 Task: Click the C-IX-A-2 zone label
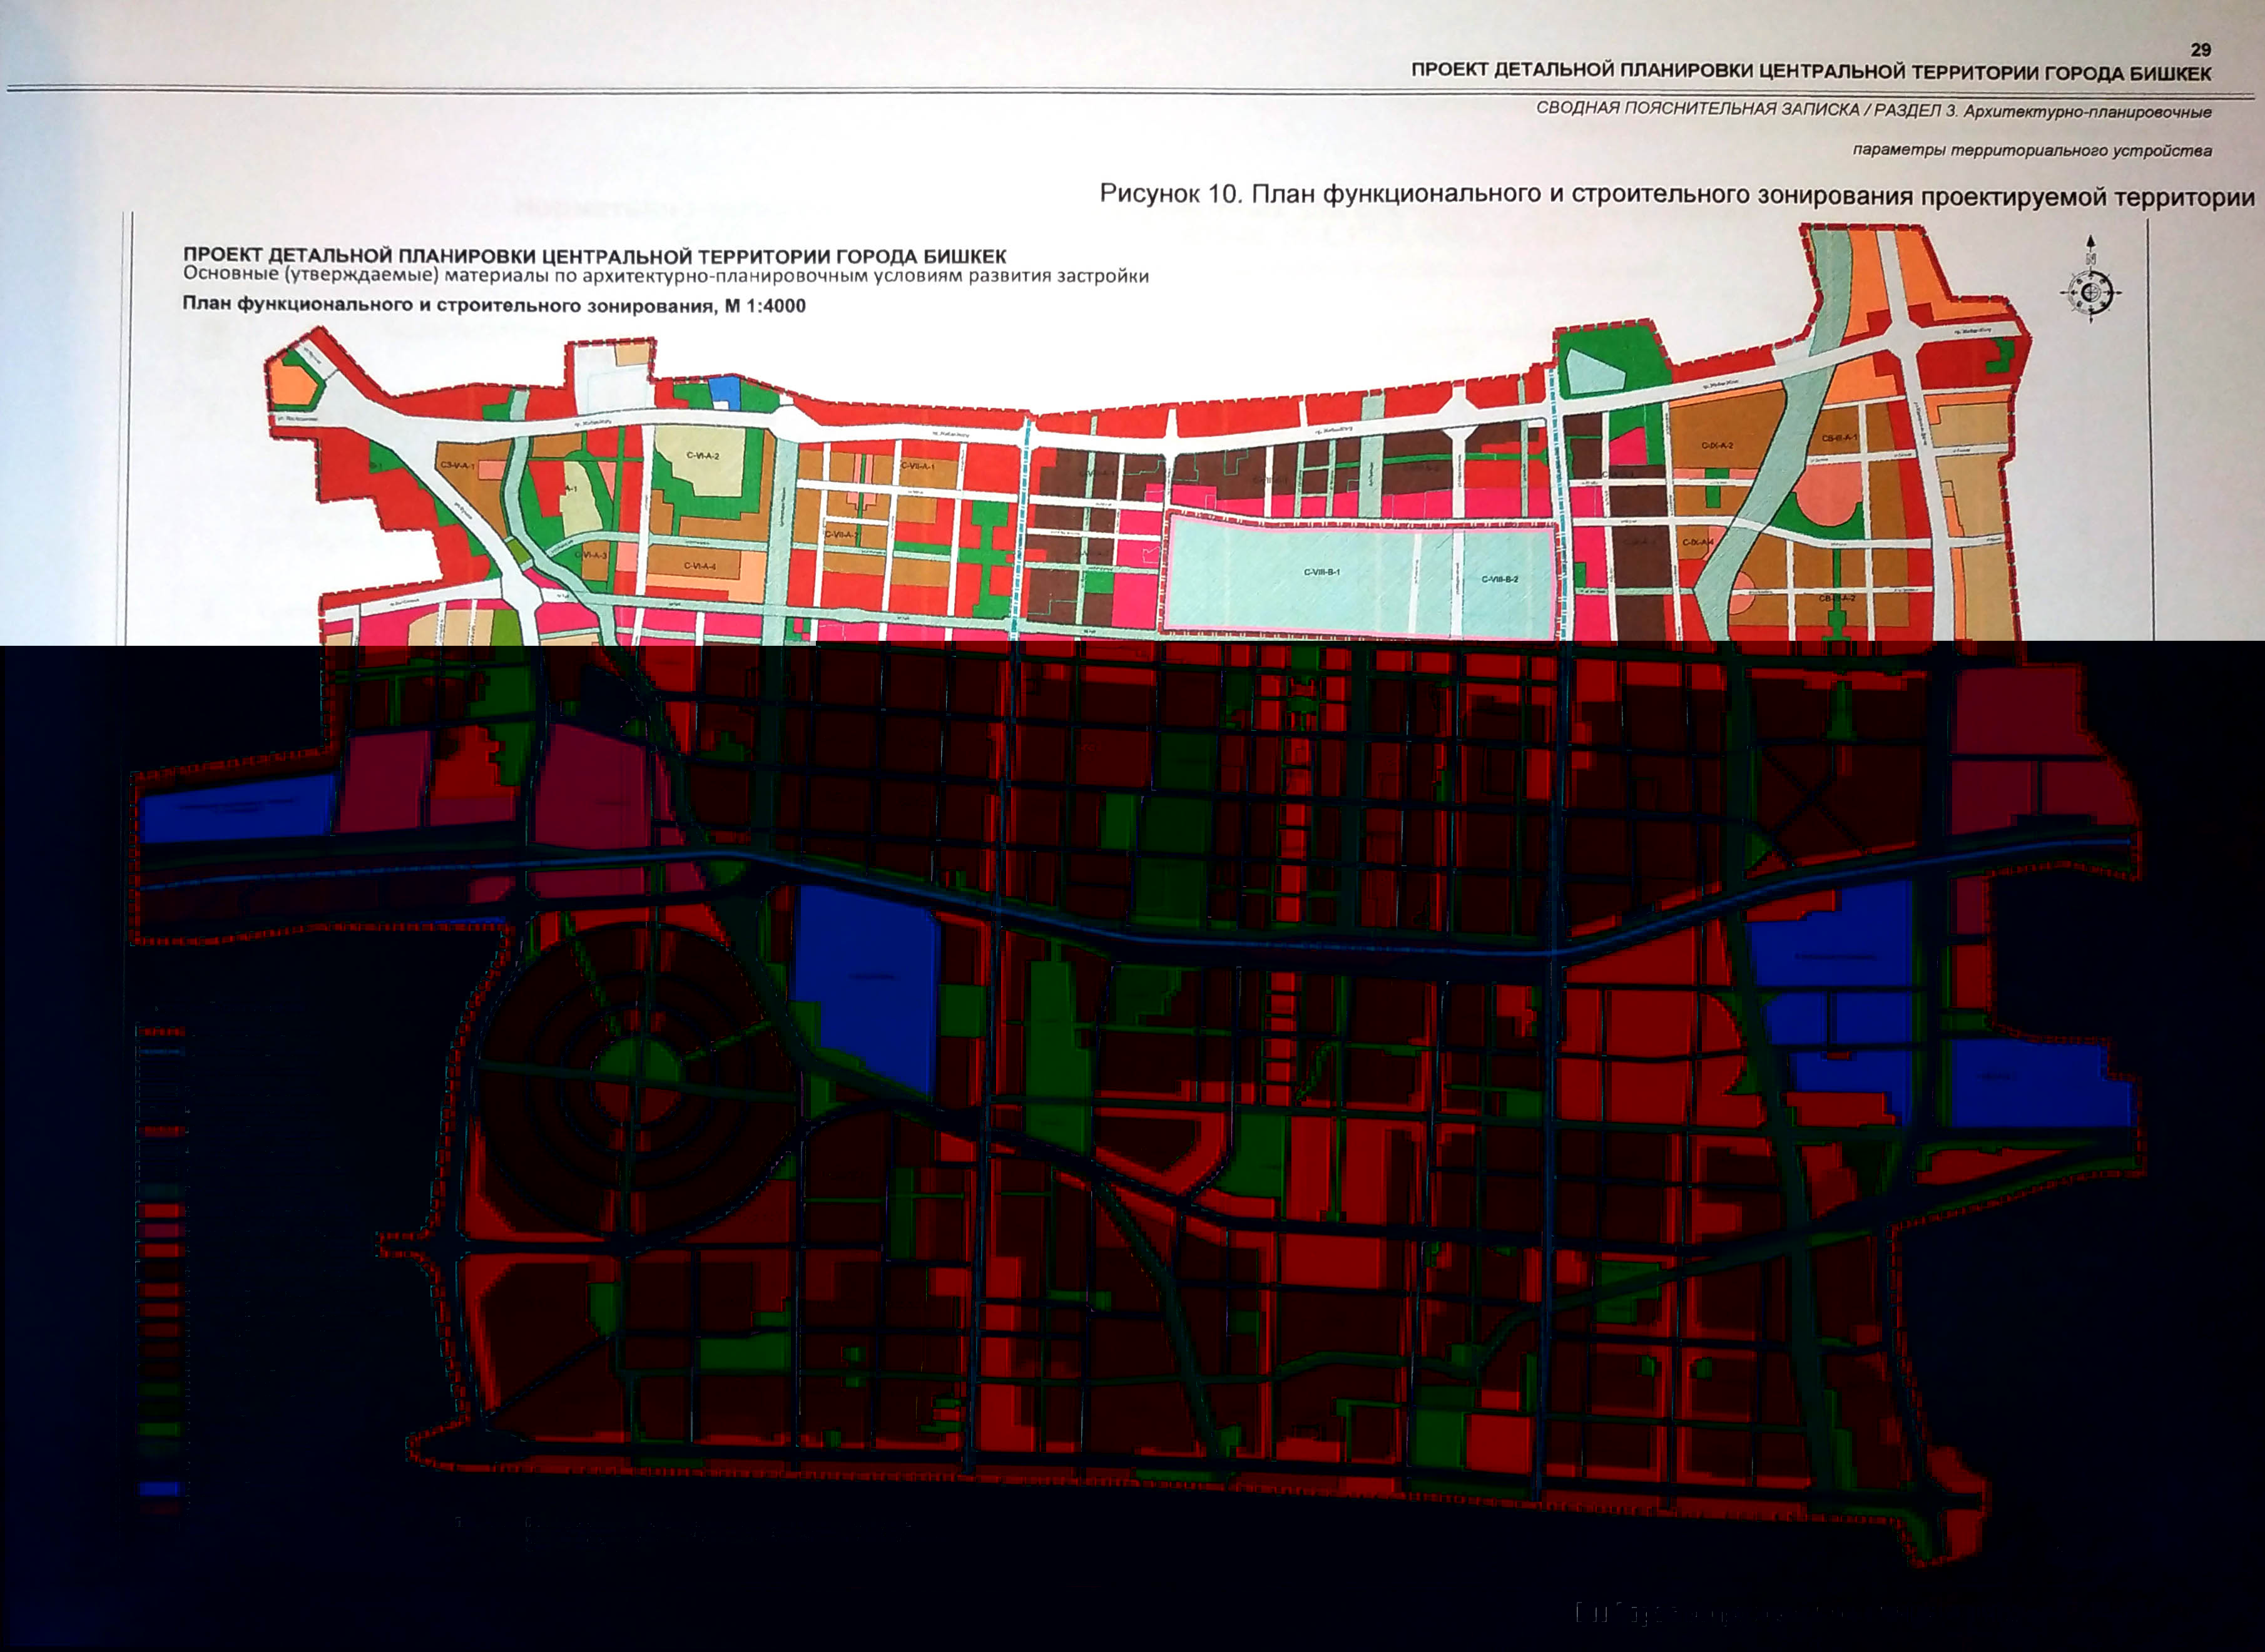pyautogui.click(x=1717, y=445)
